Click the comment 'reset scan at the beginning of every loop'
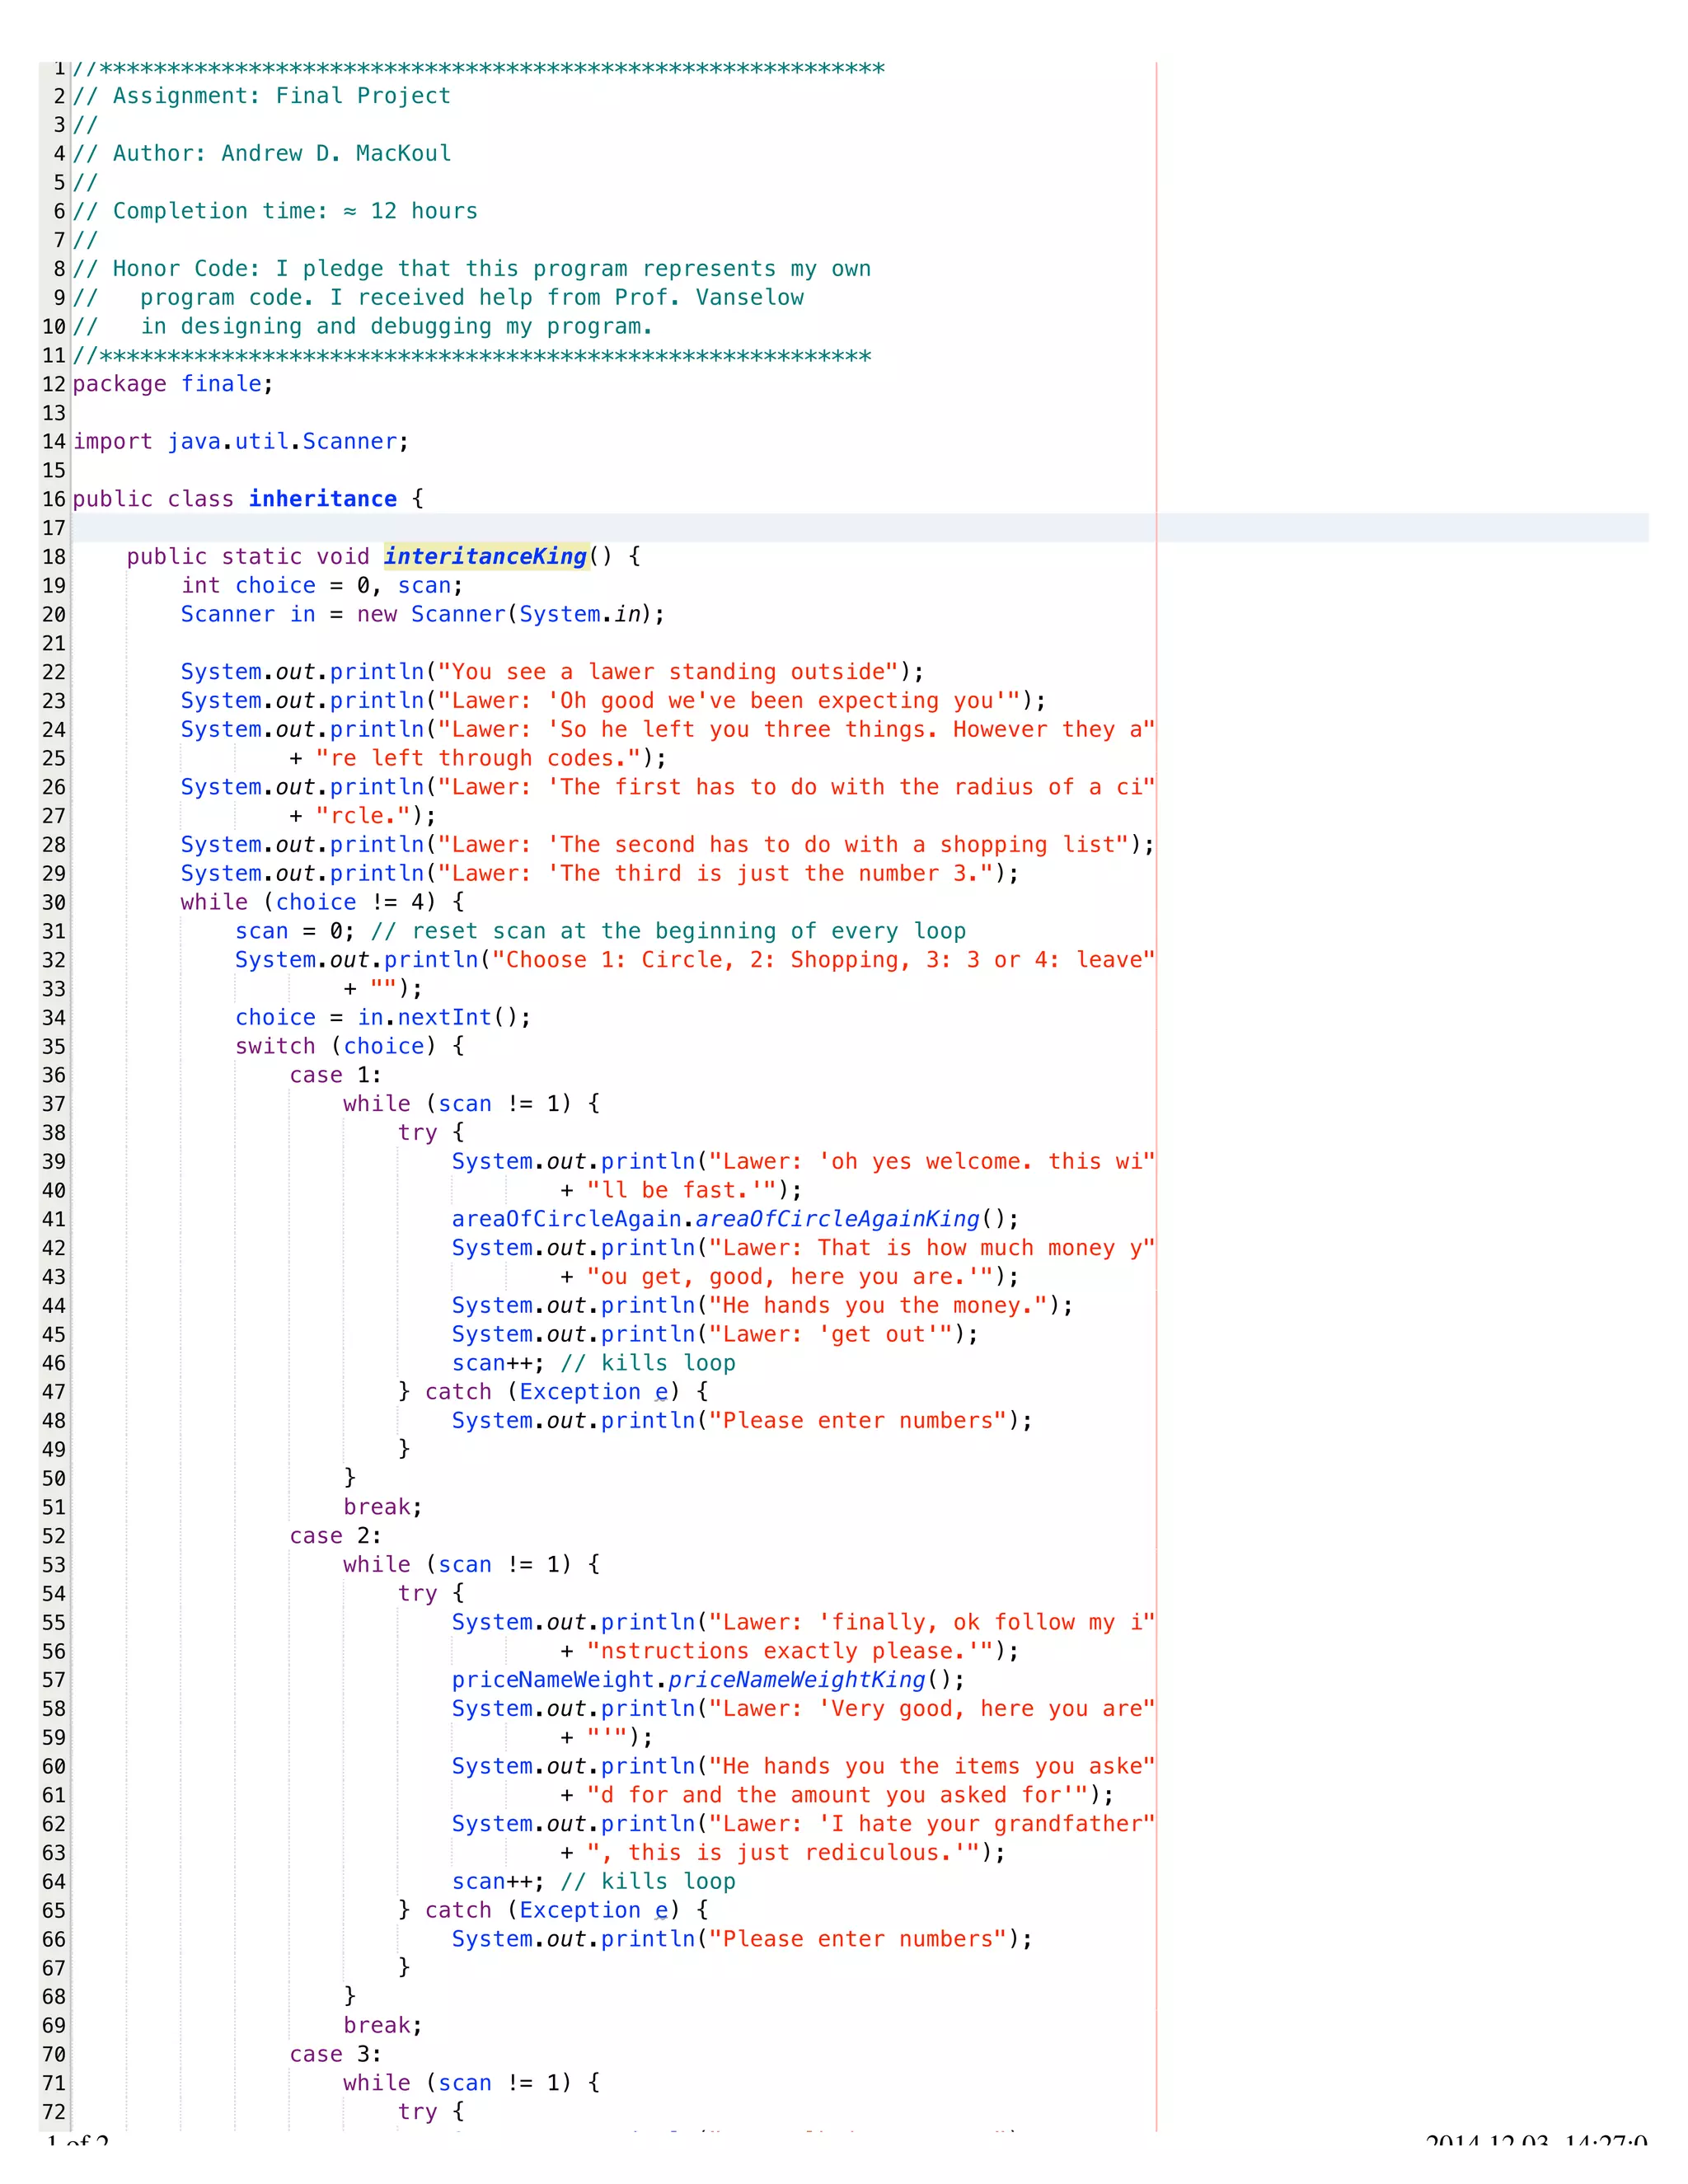 coord(689,931)
